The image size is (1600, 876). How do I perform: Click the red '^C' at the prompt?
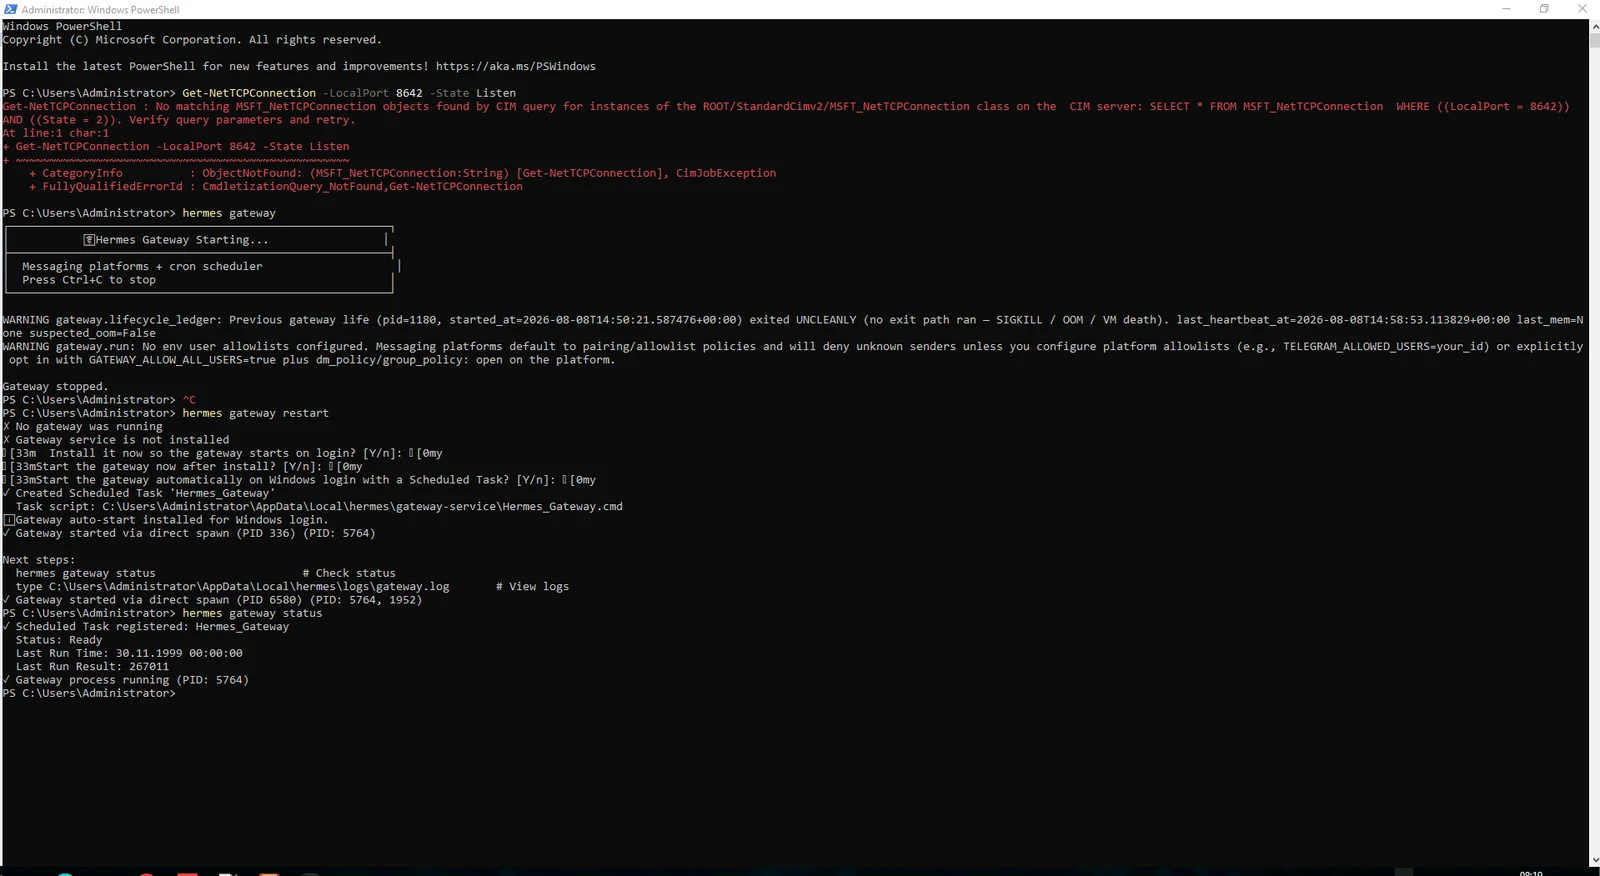189,400
